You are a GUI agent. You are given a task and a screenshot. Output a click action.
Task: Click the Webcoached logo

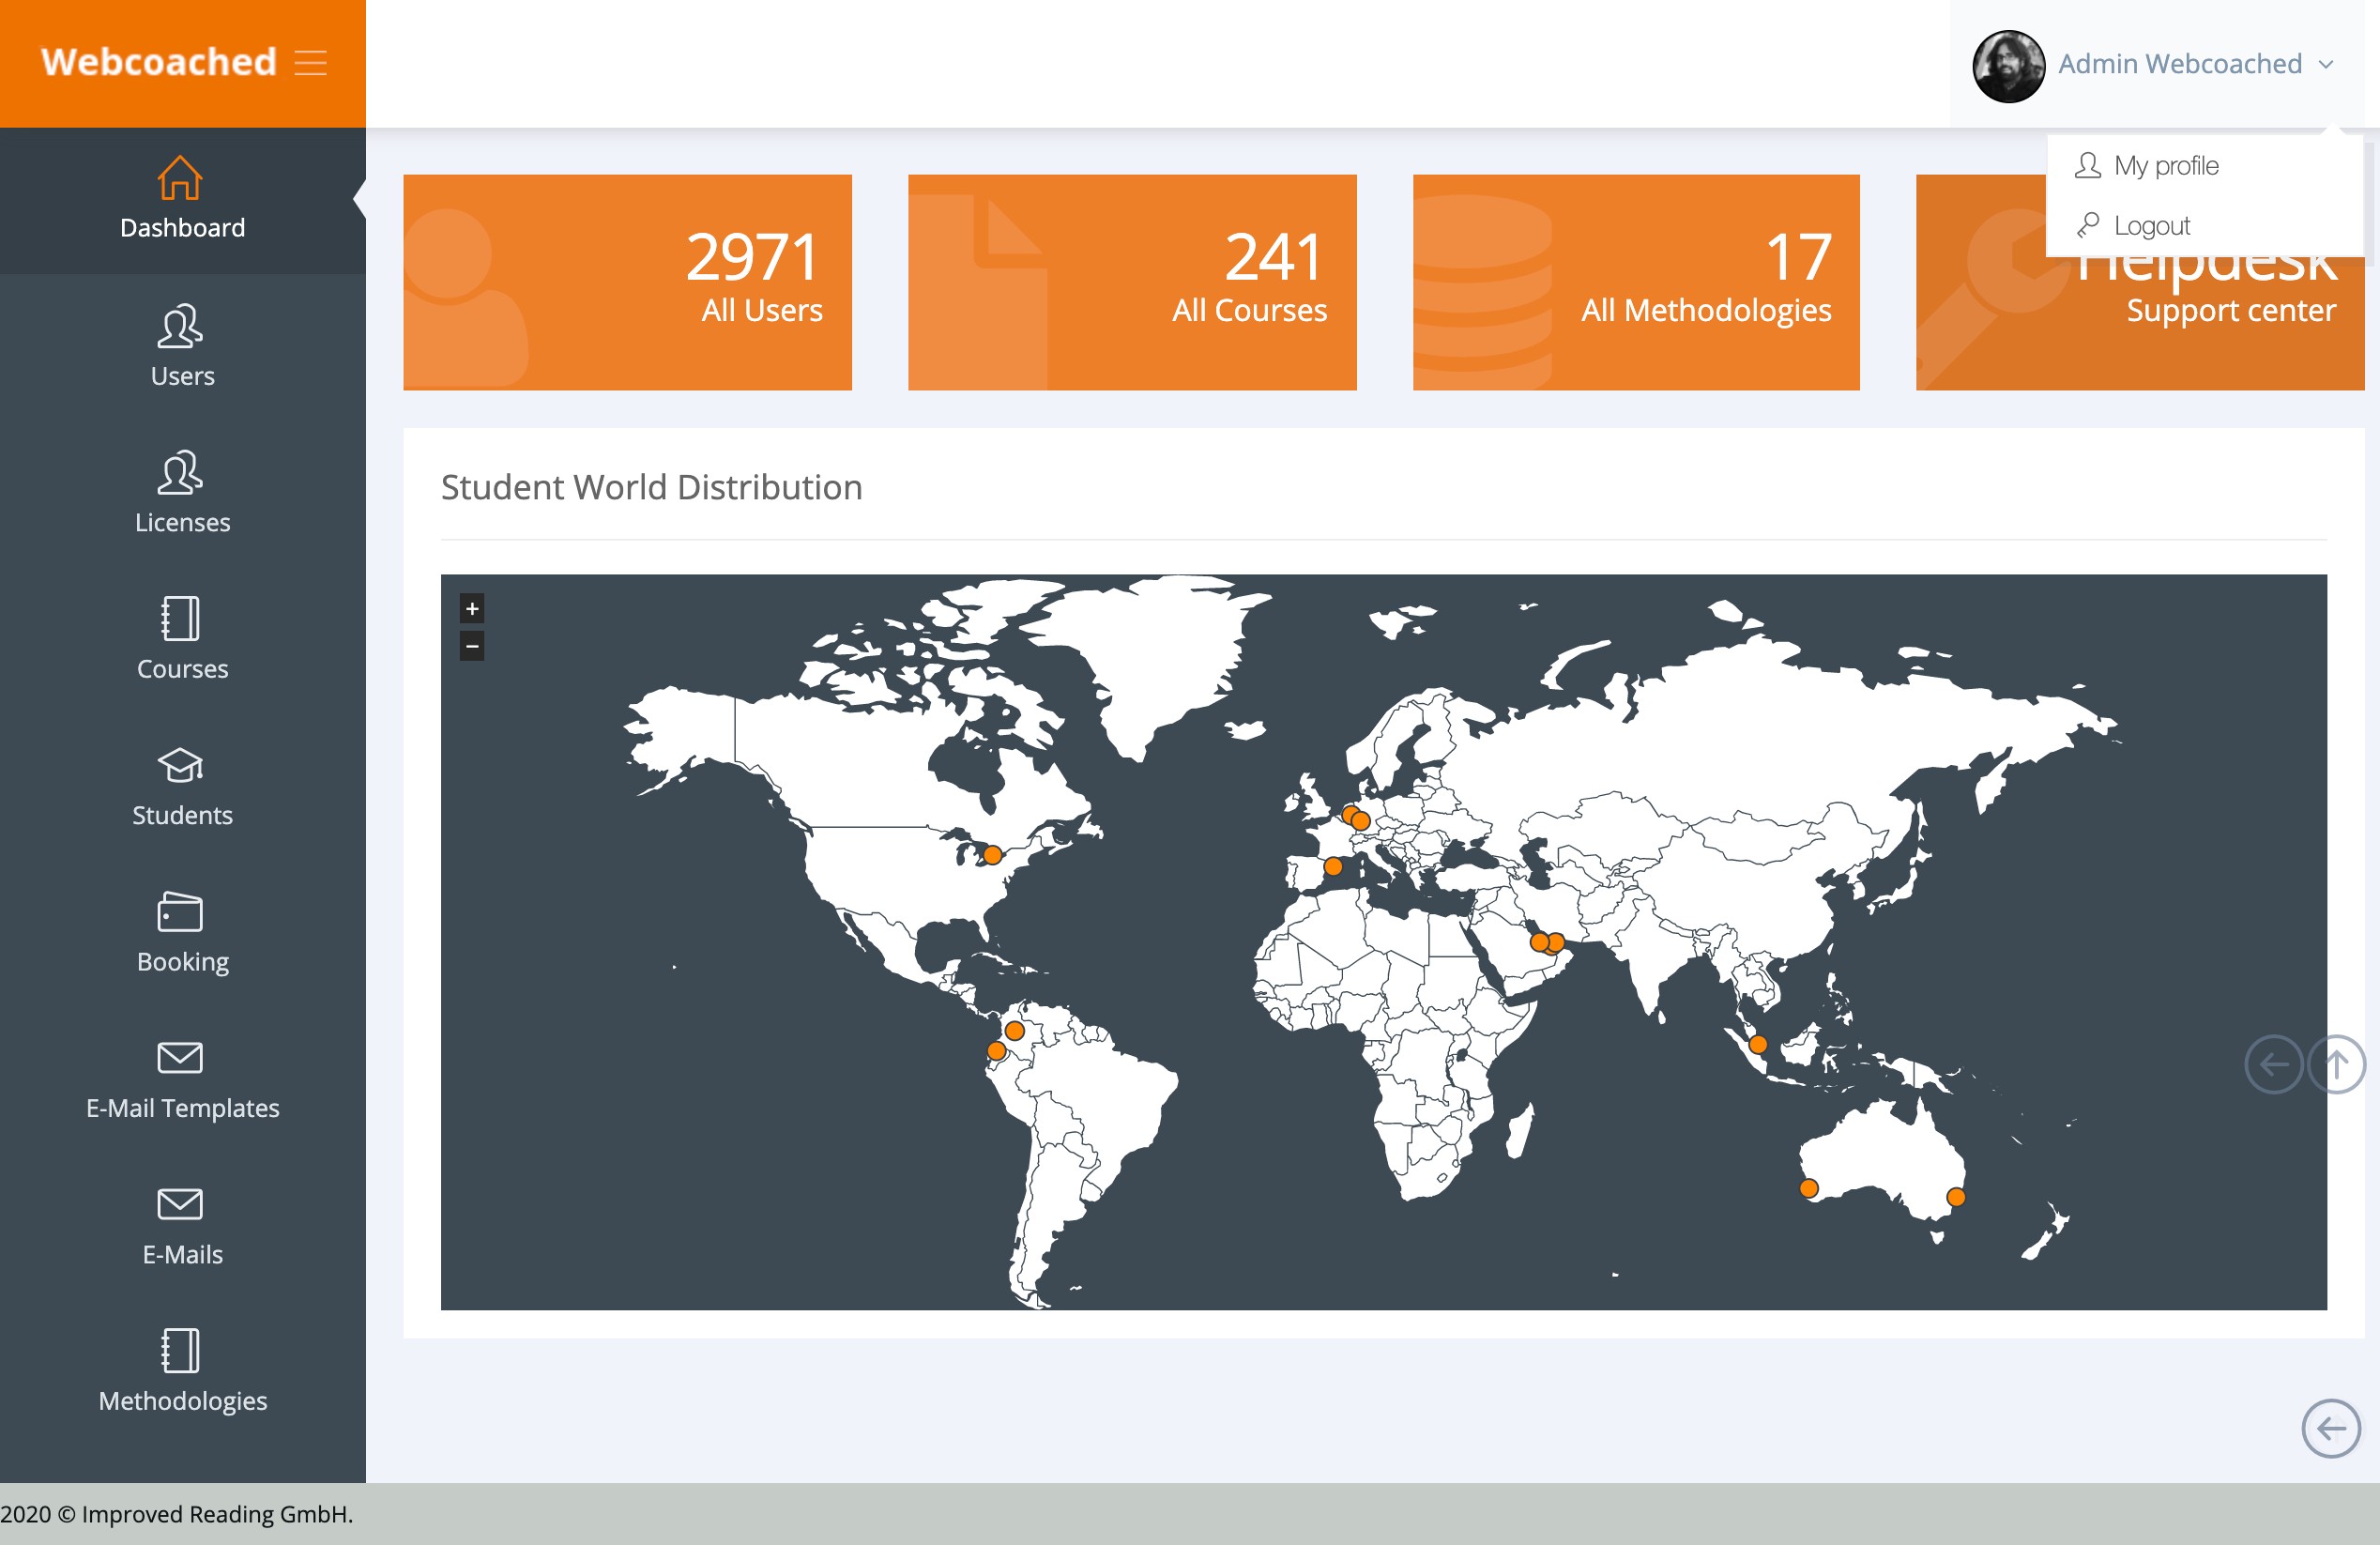[x=158, y=62]
